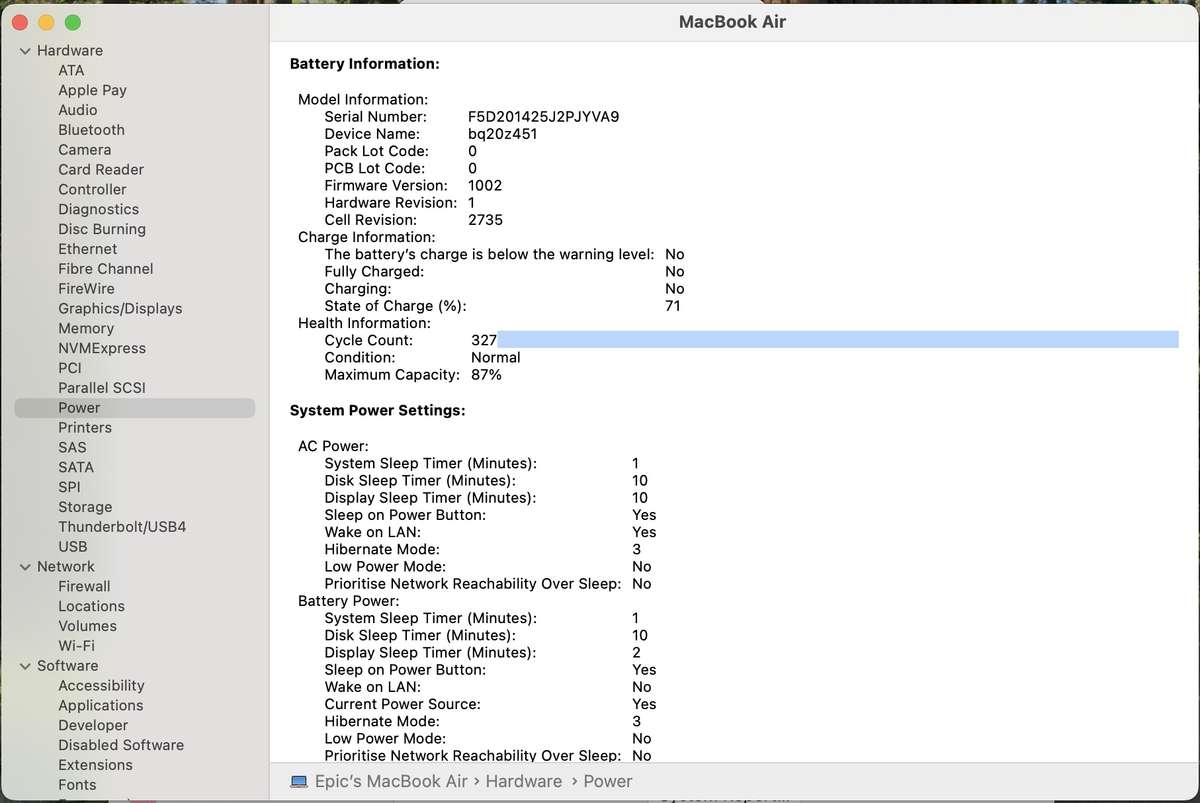Click the laptop icon in path bar
This screenshot has height=803, width=1200.
coord(299,782)
